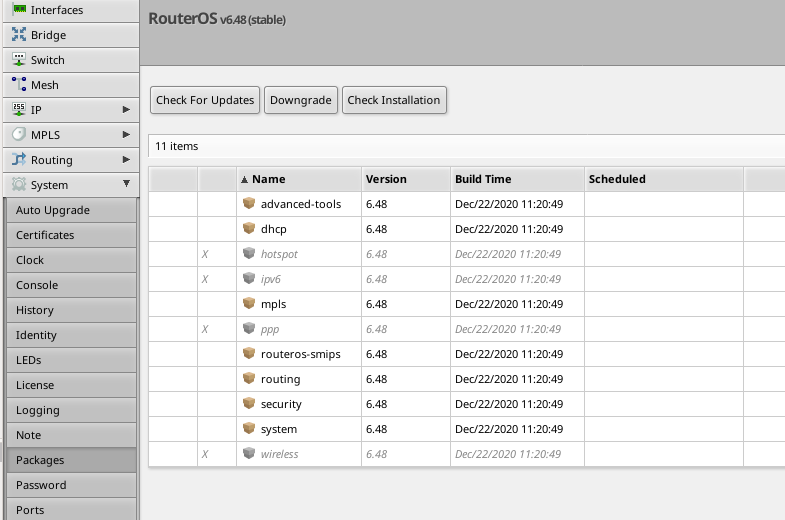Click version 6.48 in mpls row
This screenshot has width=785, height=520.
[376, 304]
